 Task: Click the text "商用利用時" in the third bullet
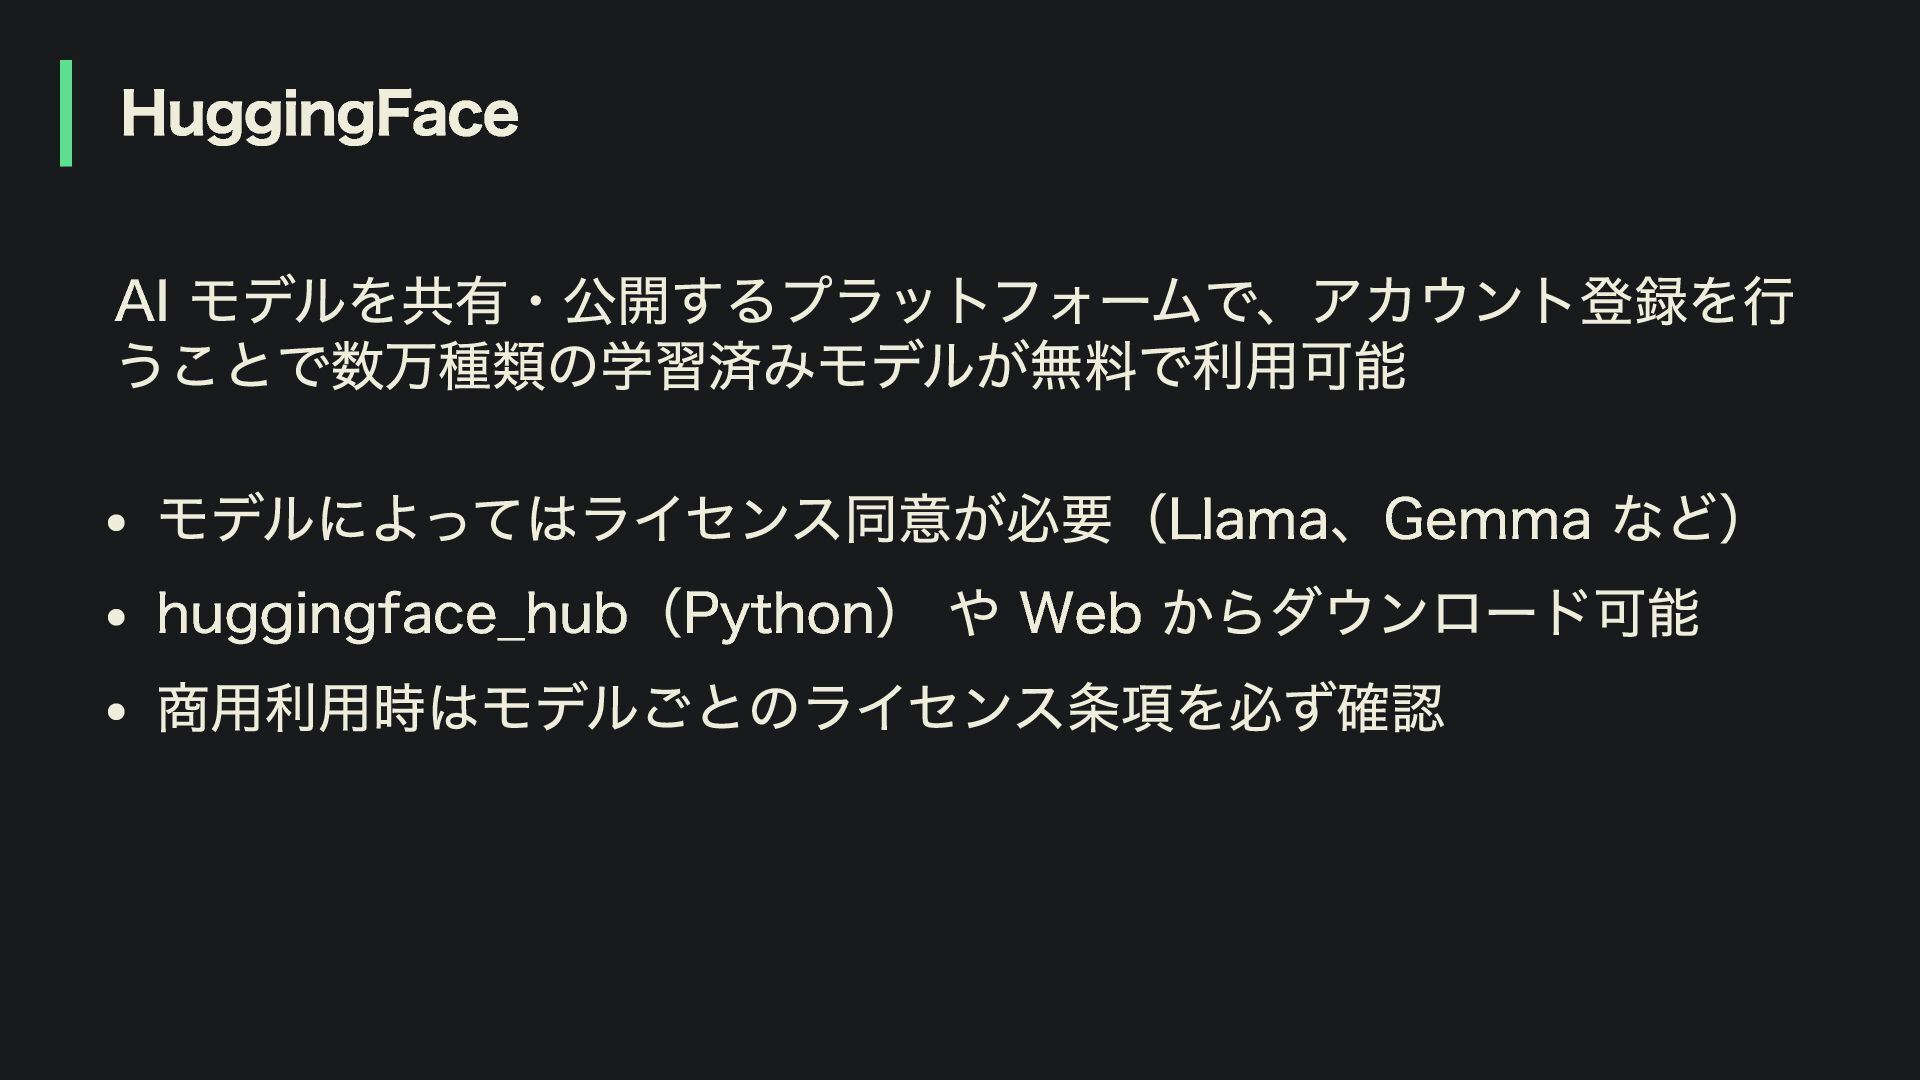click(x=292, y=709)
